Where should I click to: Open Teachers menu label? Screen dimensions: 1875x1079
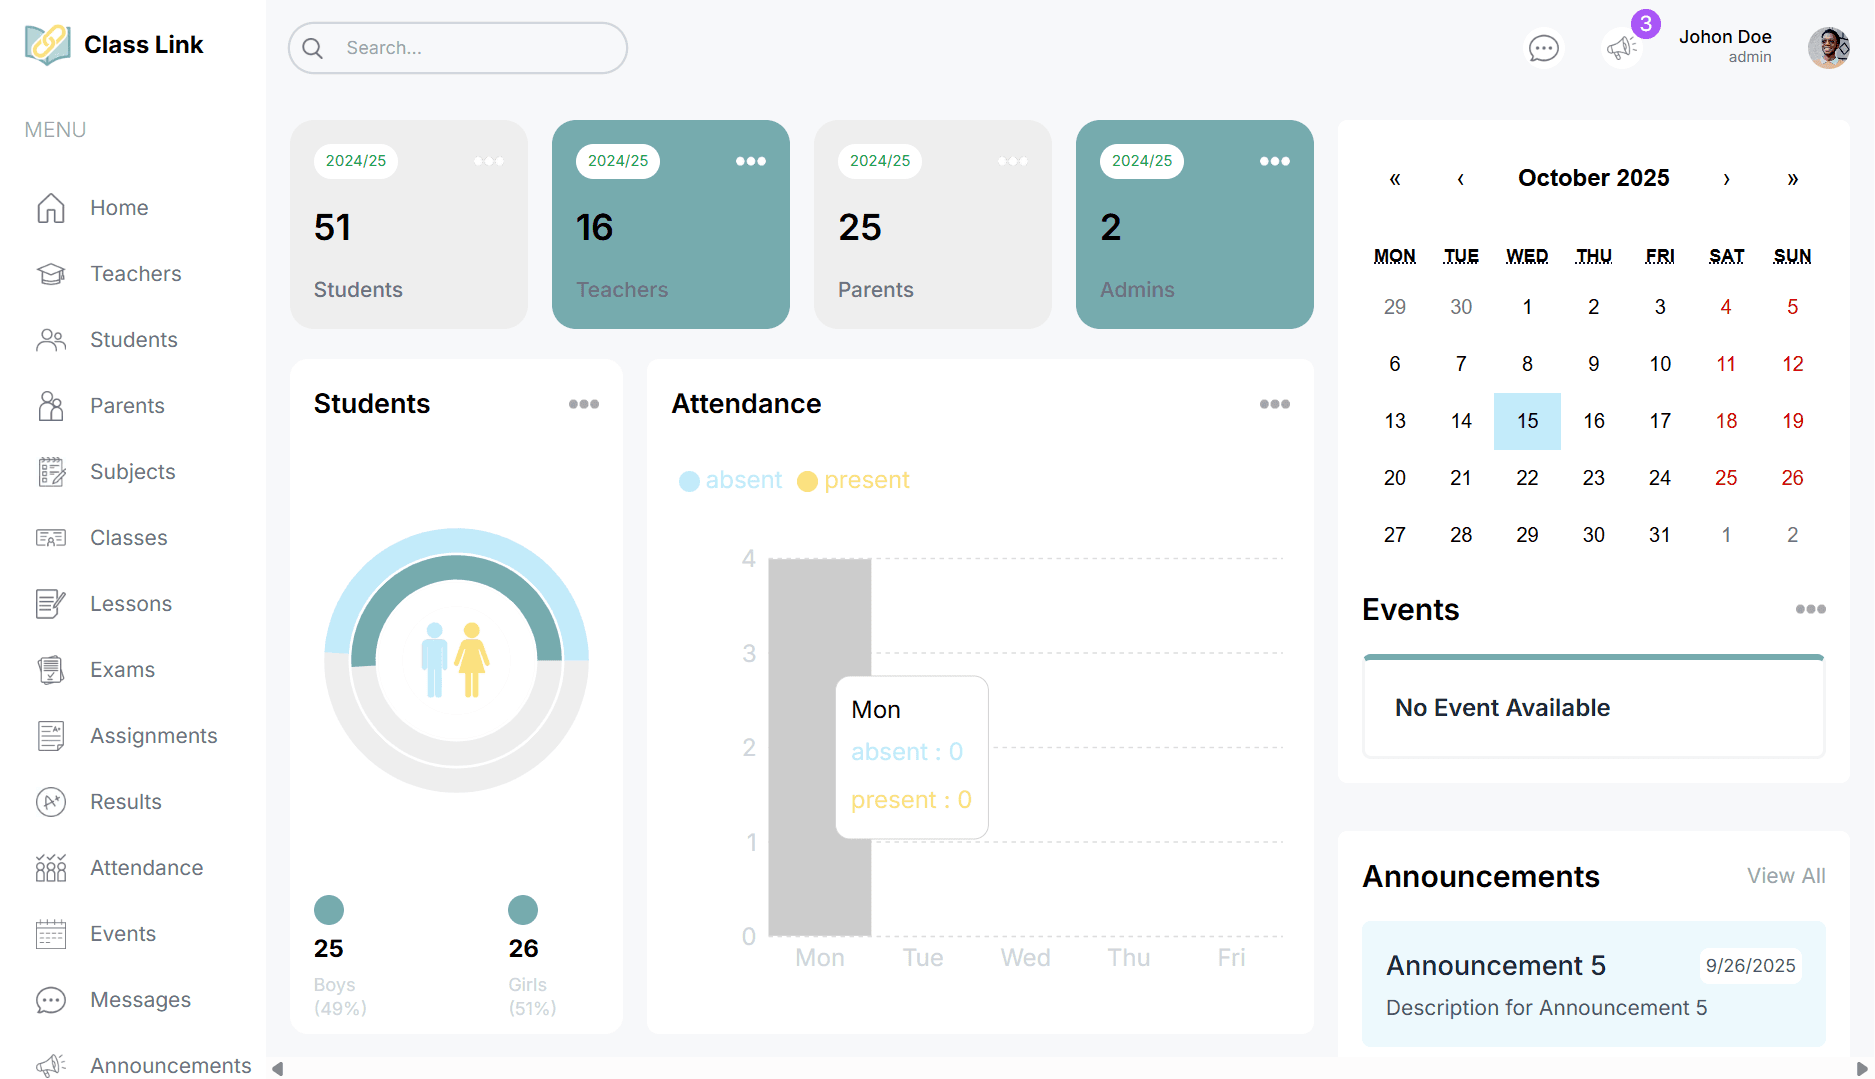[136, 274]
